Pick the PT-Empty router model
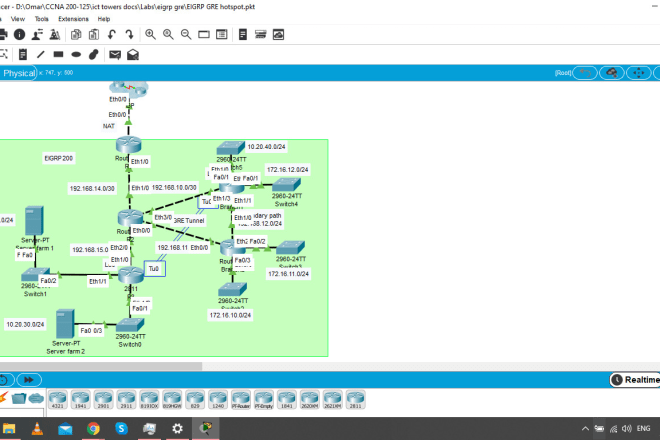The width and height of the screenshot is (660, 440). (x=264, y=400)
